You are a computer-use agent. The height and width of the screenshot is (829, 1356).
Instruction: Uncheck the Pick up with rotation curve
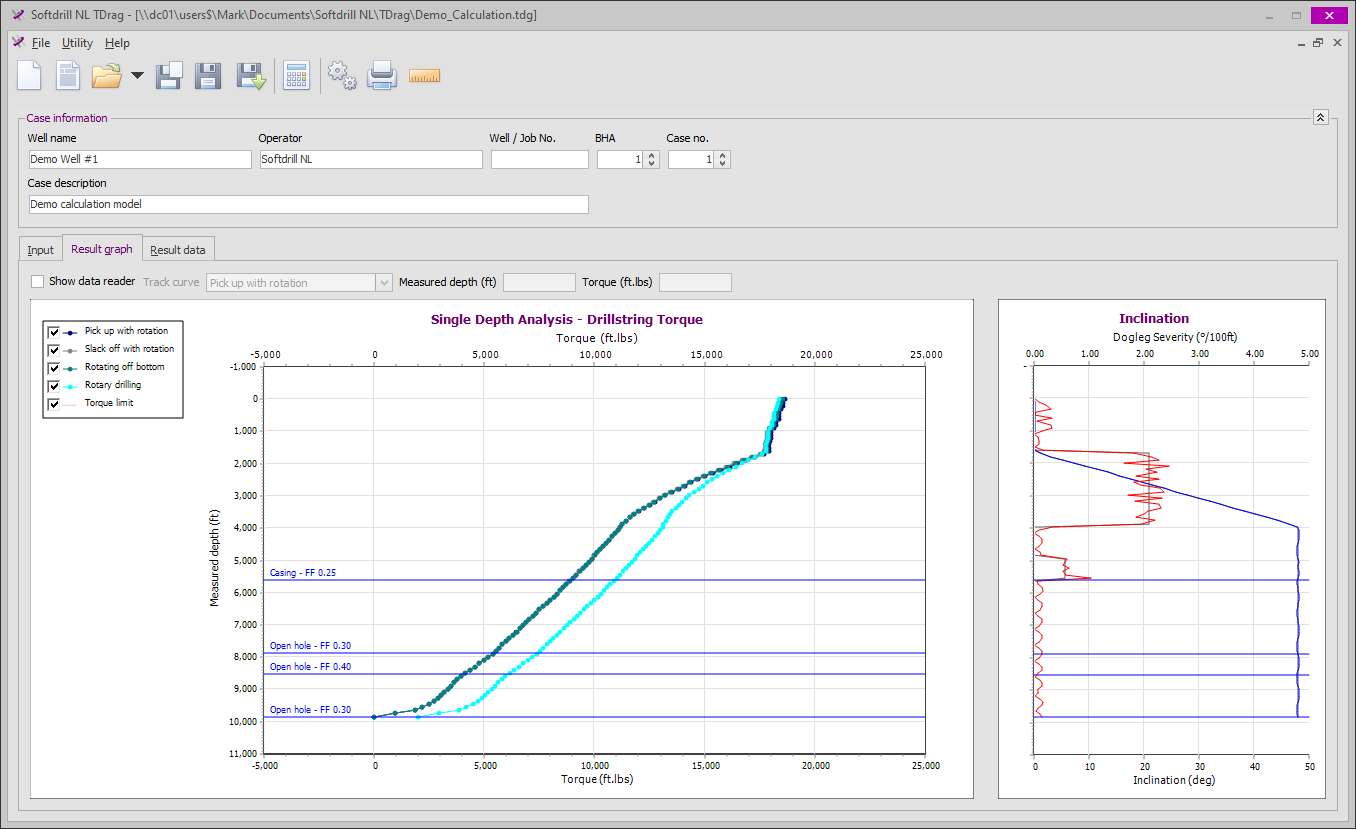coord(54,332)
